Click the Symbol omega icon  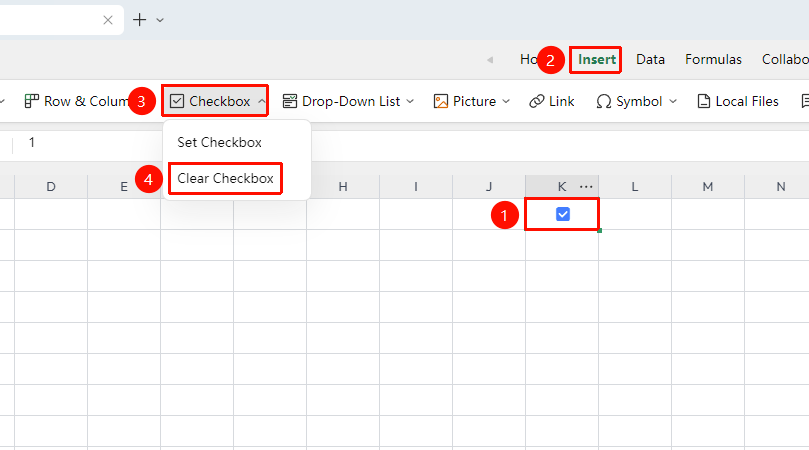click(604, 101)
